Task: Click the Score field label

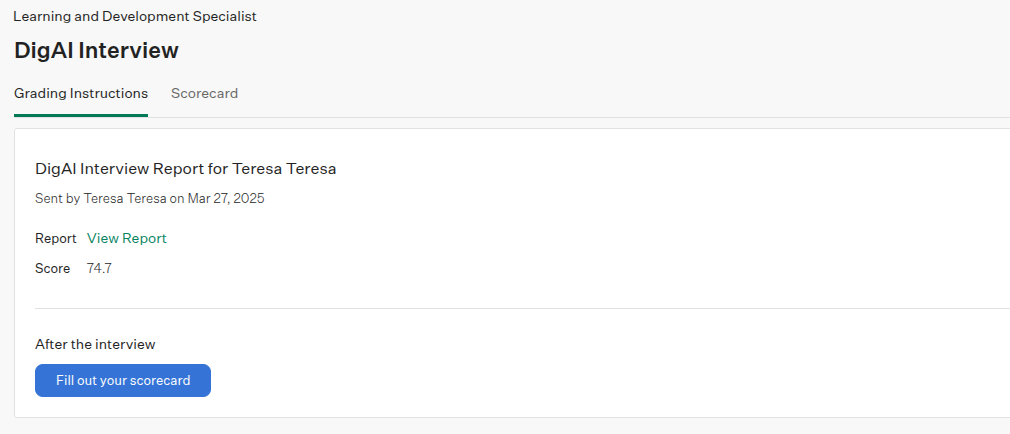Action: point(53,269)
